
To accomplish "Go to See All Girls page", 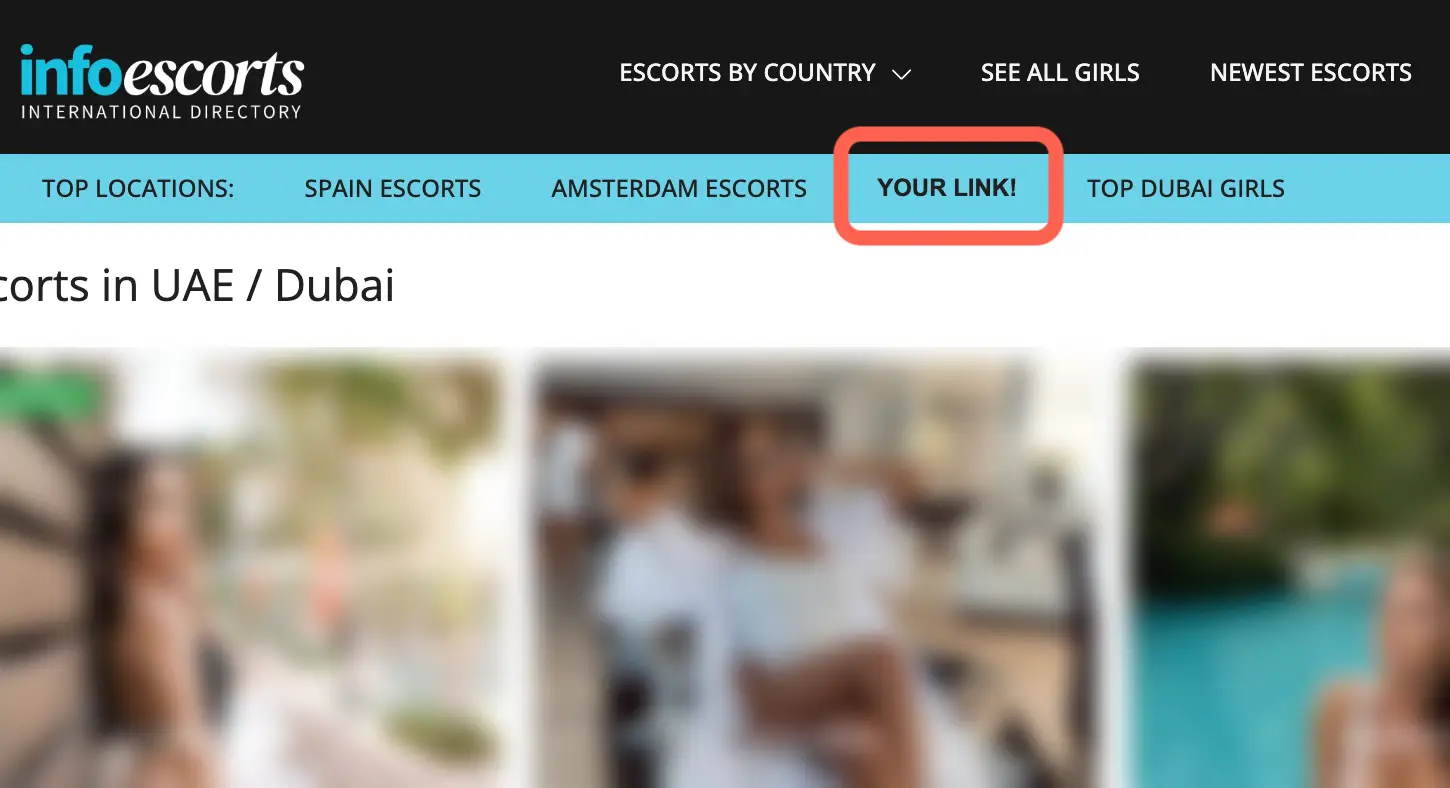I will [x=1060, y=73].
